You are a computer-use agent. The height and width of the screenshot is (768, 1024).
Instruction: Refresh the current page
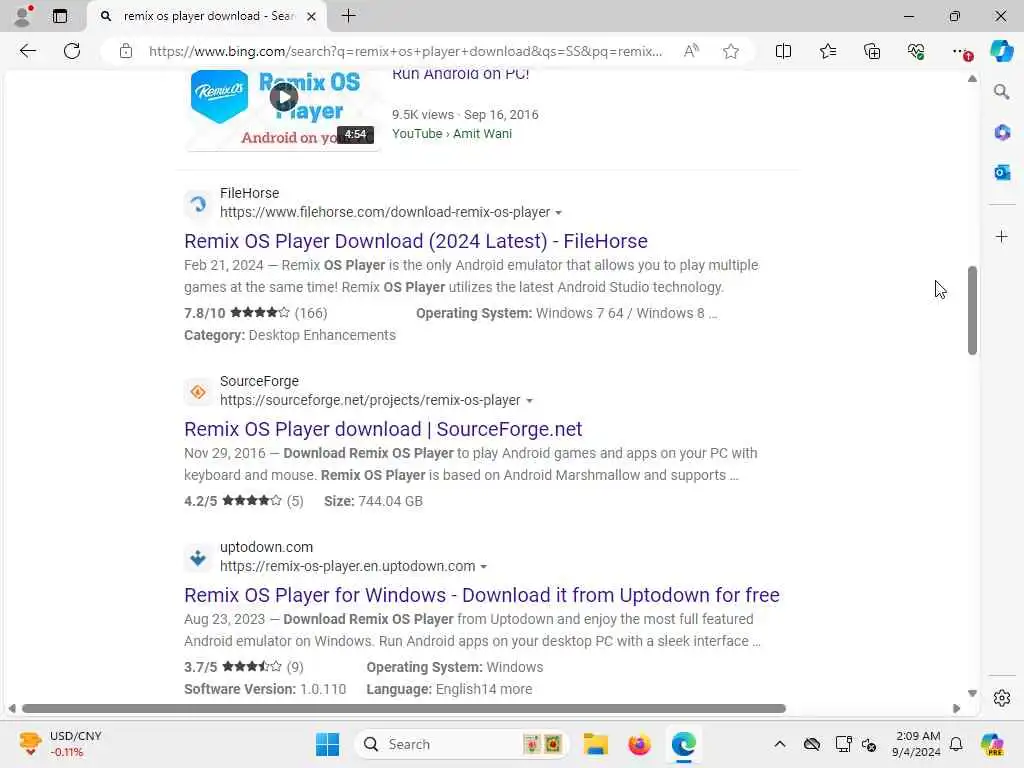(x=72, y=51)
